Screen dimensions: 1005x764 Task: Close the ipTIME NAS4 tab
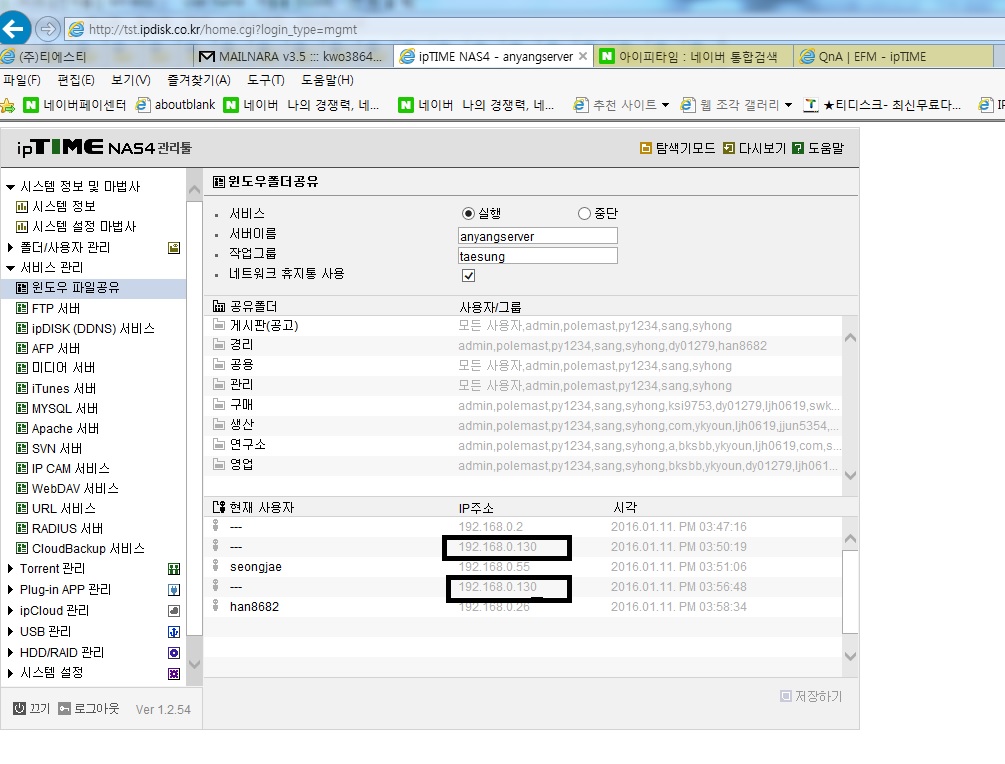pos(583,56)
